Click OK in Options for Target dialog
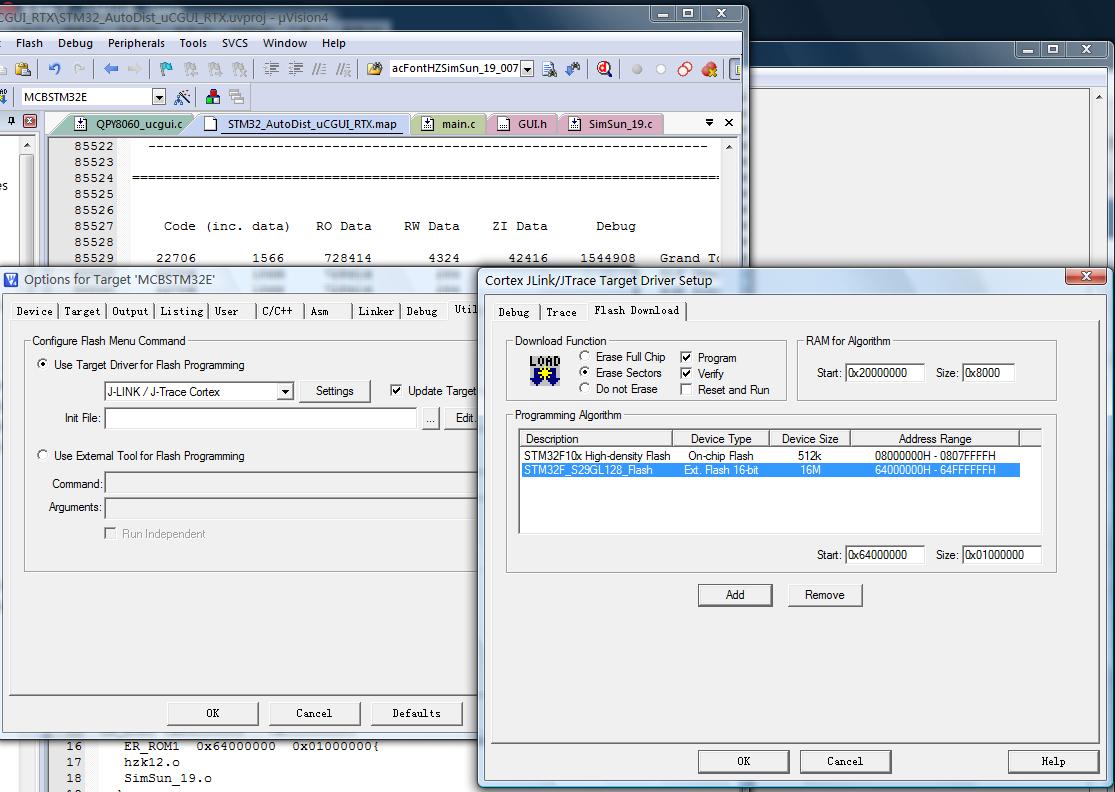Image resolution: width=1115 pixels, height=792 pixels. [213, 713]
